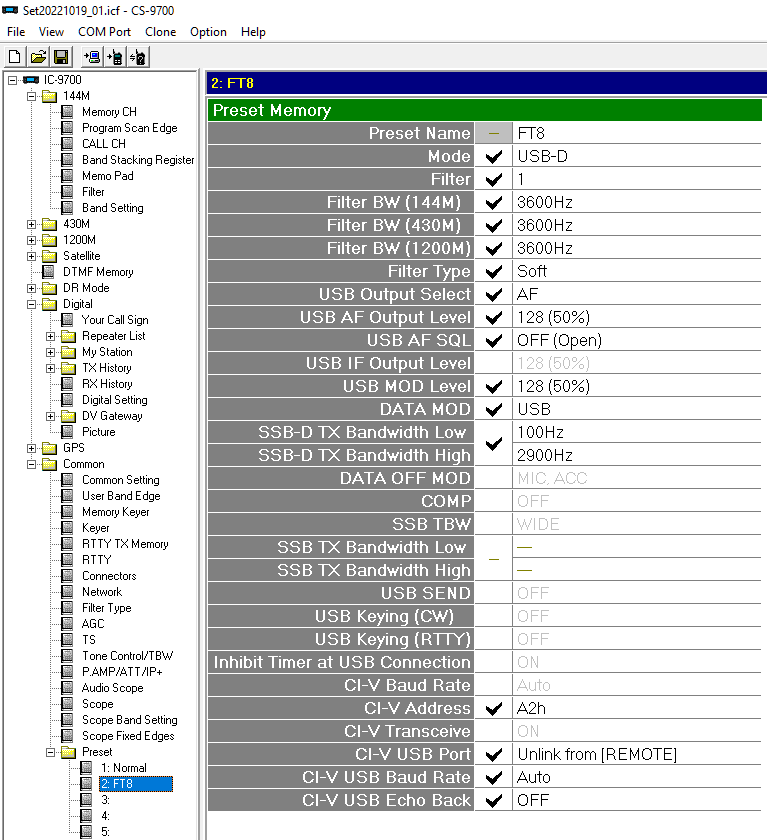Select preset 3: in the tree
Screen dimensions: 767x840
(x=106, y=800)
